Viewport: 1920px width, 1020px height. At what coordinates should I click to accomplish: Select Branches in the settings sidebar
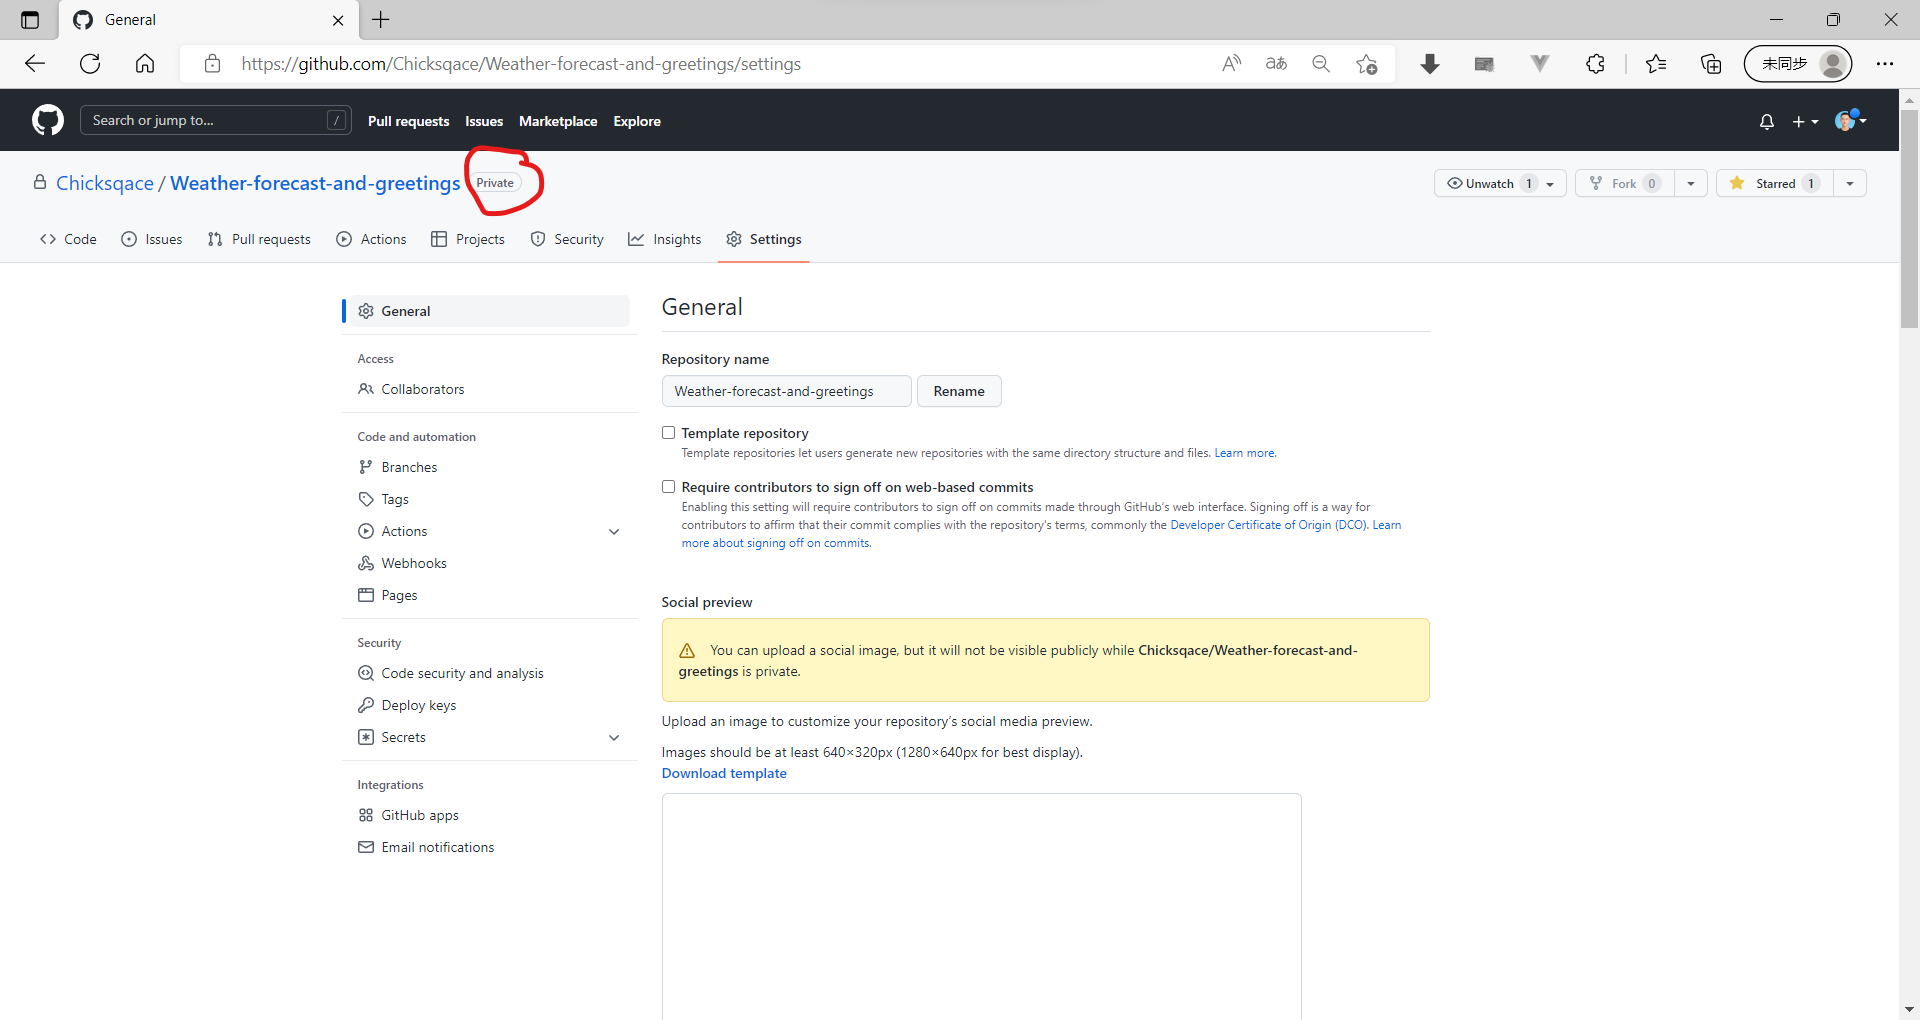click(x=409, y=466)
